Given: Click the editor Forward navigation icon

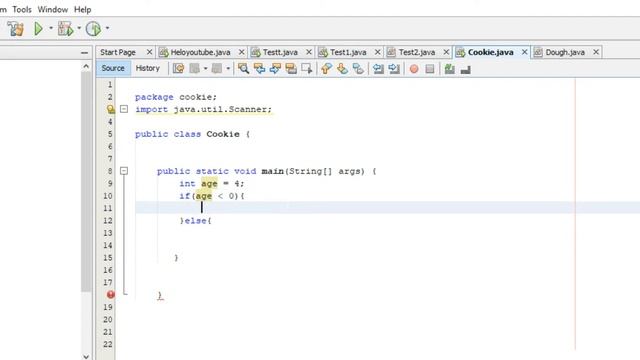Looking at the screenshot, I should pos(217,69).
